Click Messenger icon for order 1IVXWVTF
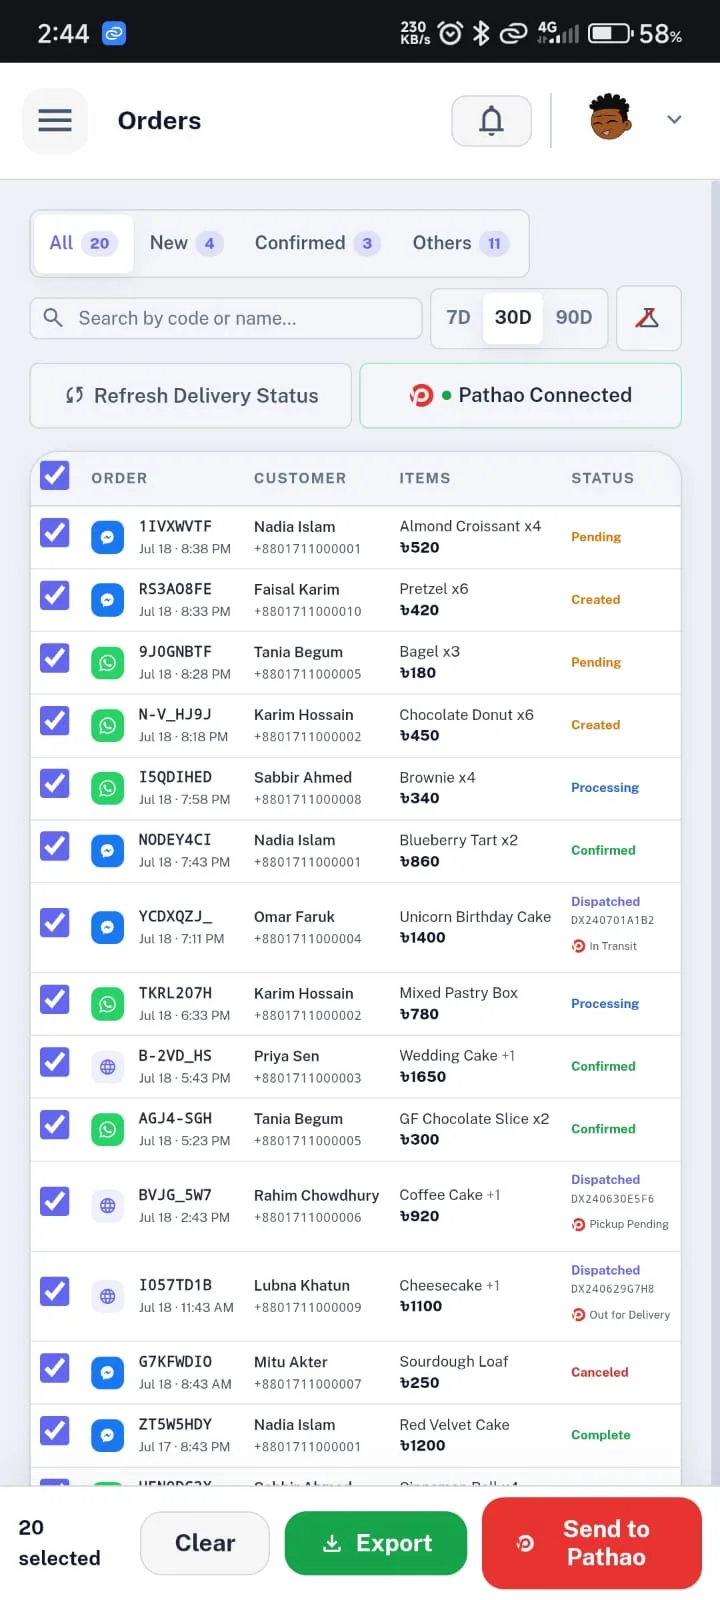The image size is (720, 1600). [107, 538]
